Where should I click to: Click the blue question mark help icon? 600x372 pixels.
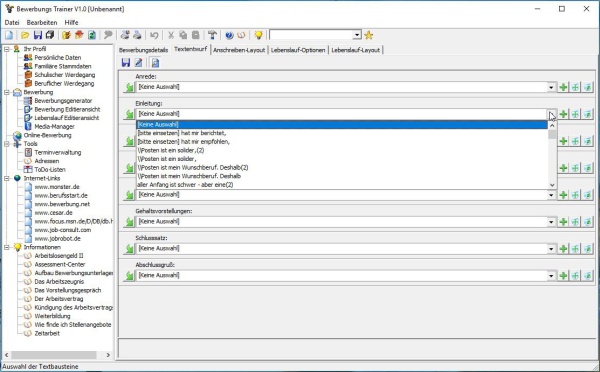pos(229,35)
